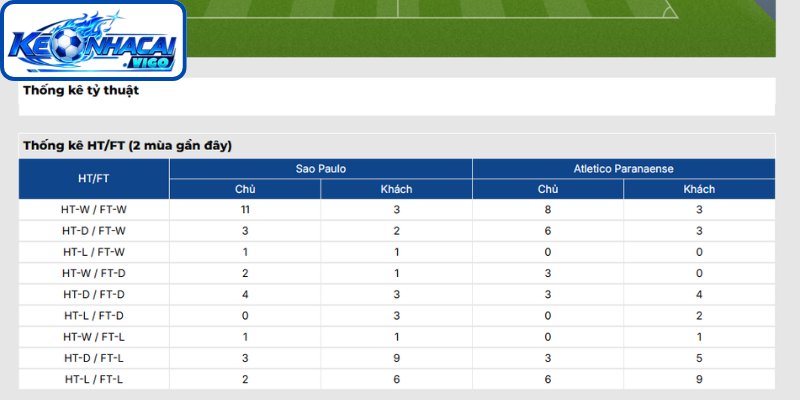Select the HT-L / FT-W row label
800x400 pixels.
94,252
